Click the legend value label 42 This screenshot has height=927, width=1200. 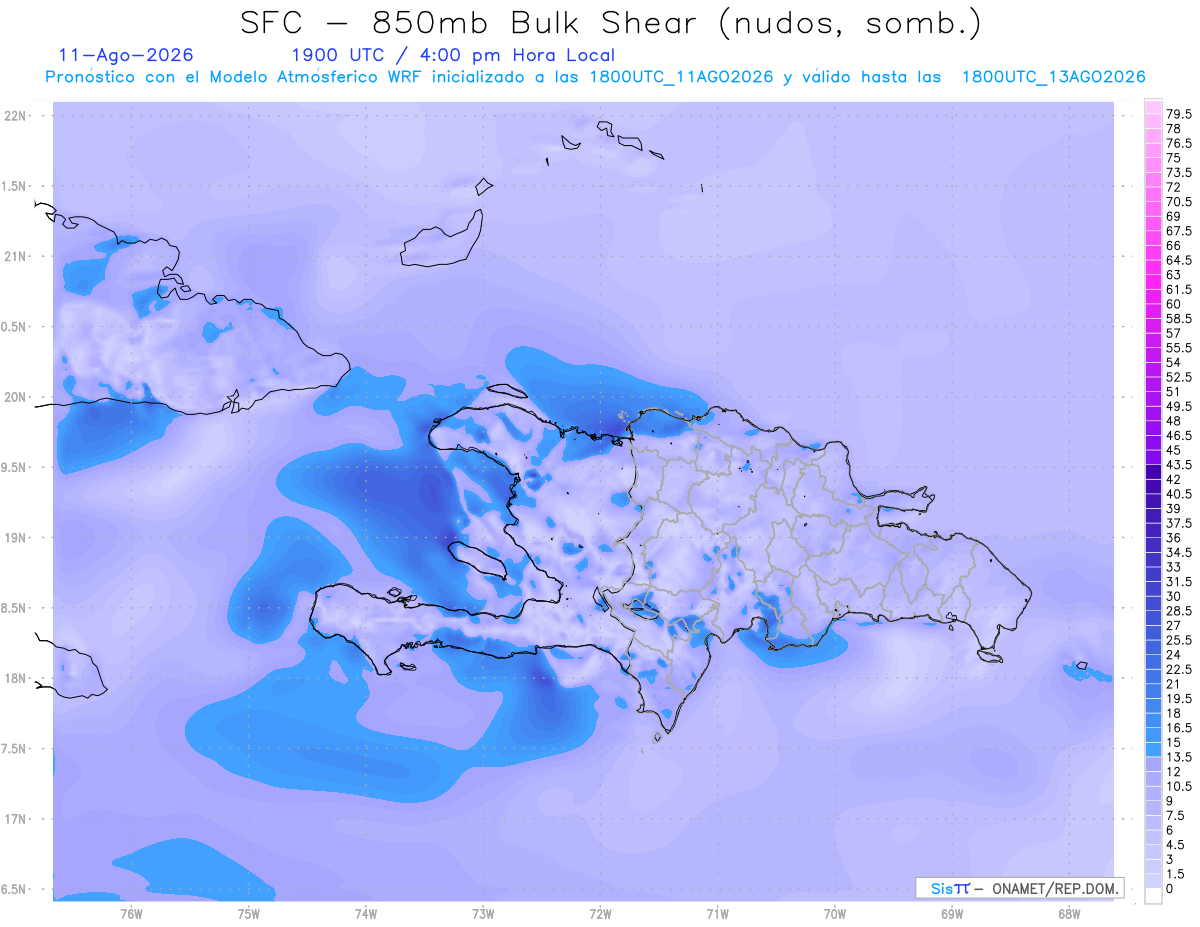click(x=1174, y=479)
